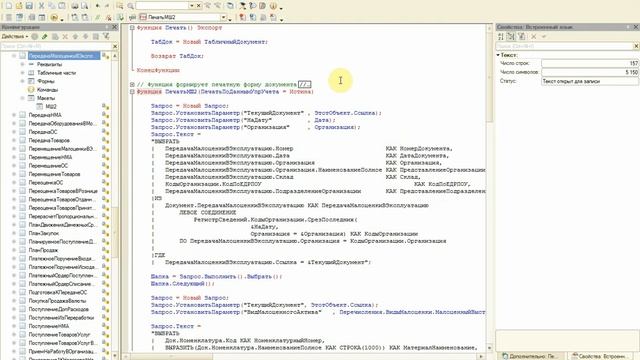Click configuration tree search field
Viewport: 640px width, 360px height.
coord(56,47)
